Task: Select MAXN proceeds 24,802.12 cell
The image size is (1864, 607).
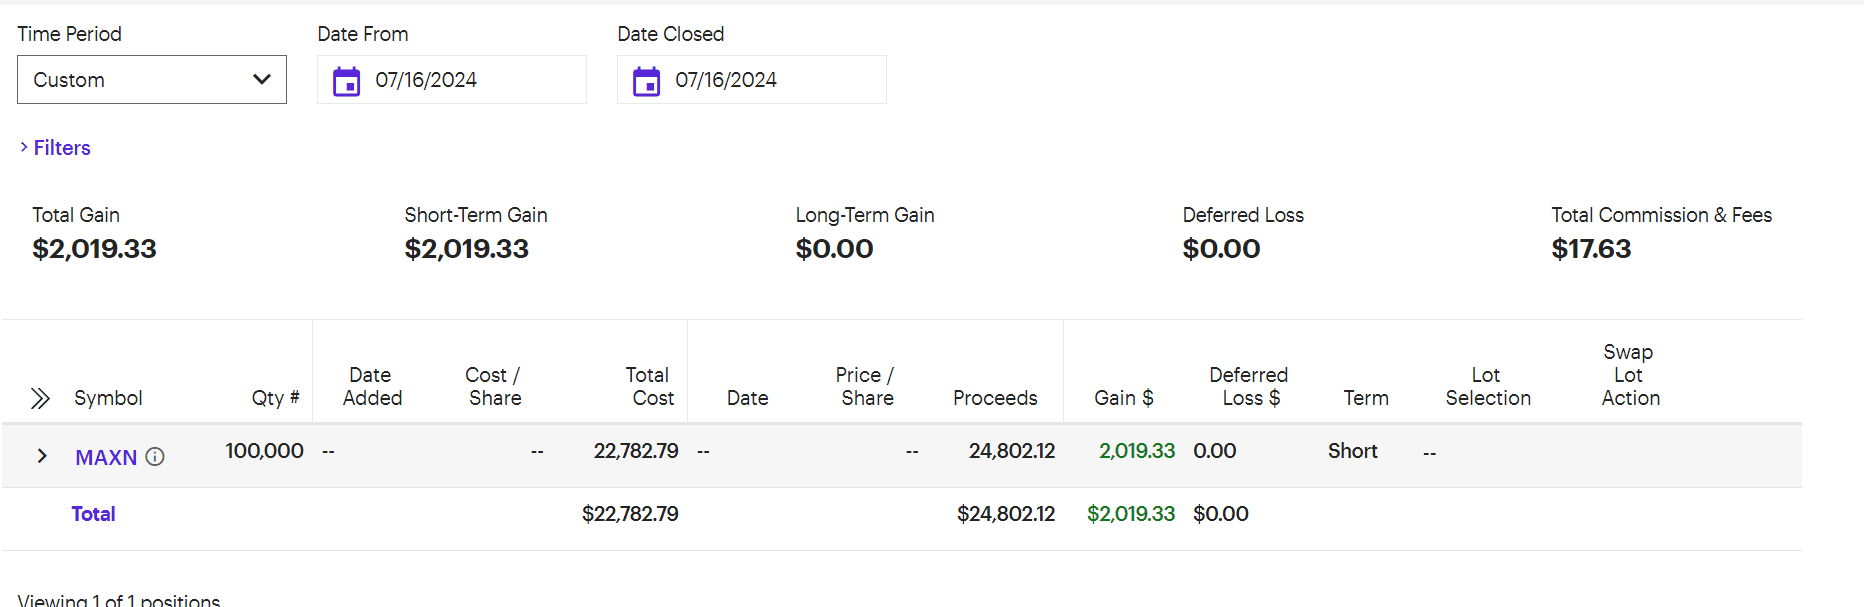Action: pyautogui.click(x=1012, y=451)
